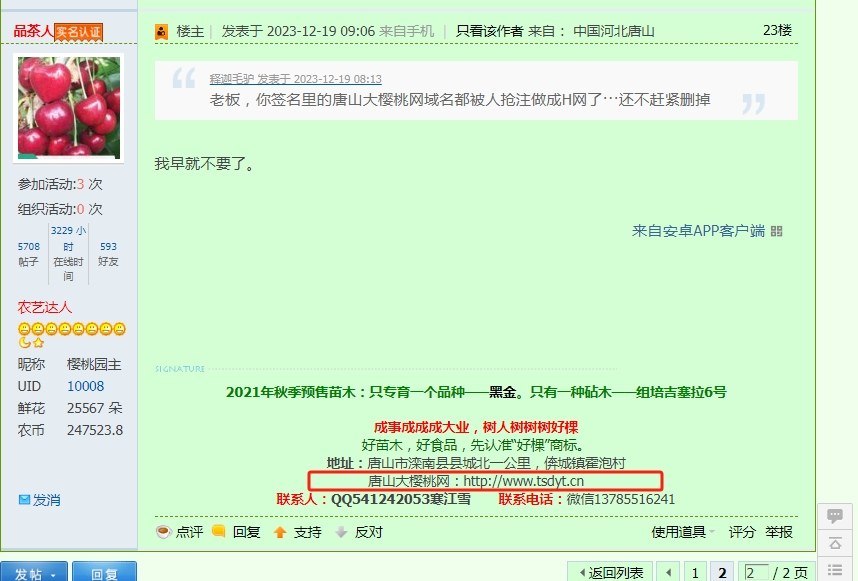Click the blue 回复 button at bottom

coord(105,572)
